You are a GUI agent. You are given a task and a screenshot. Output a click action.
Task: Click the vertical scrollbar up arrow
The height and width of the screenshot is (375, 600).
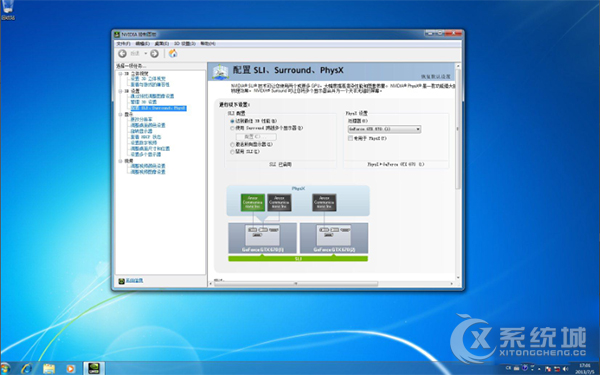click(458, 66)
